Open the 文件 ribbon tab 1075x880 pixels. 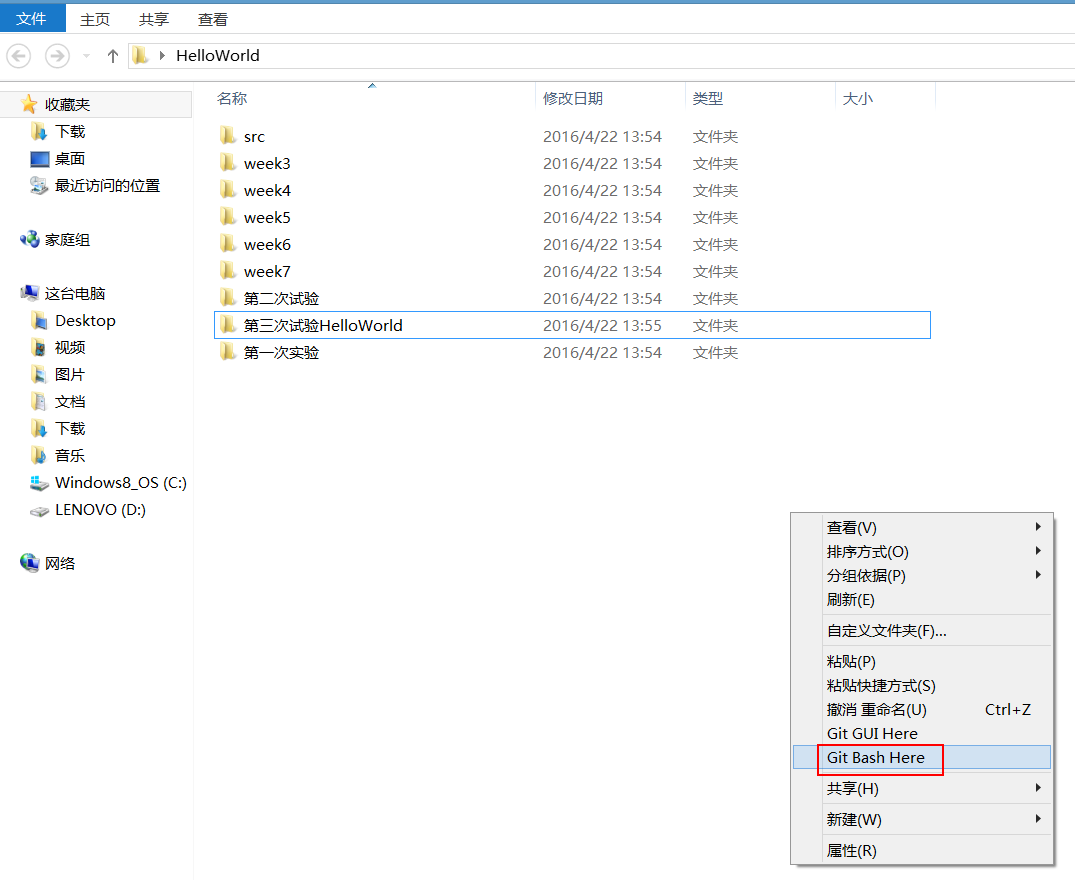pyautogui.click(x=32, y=19)
